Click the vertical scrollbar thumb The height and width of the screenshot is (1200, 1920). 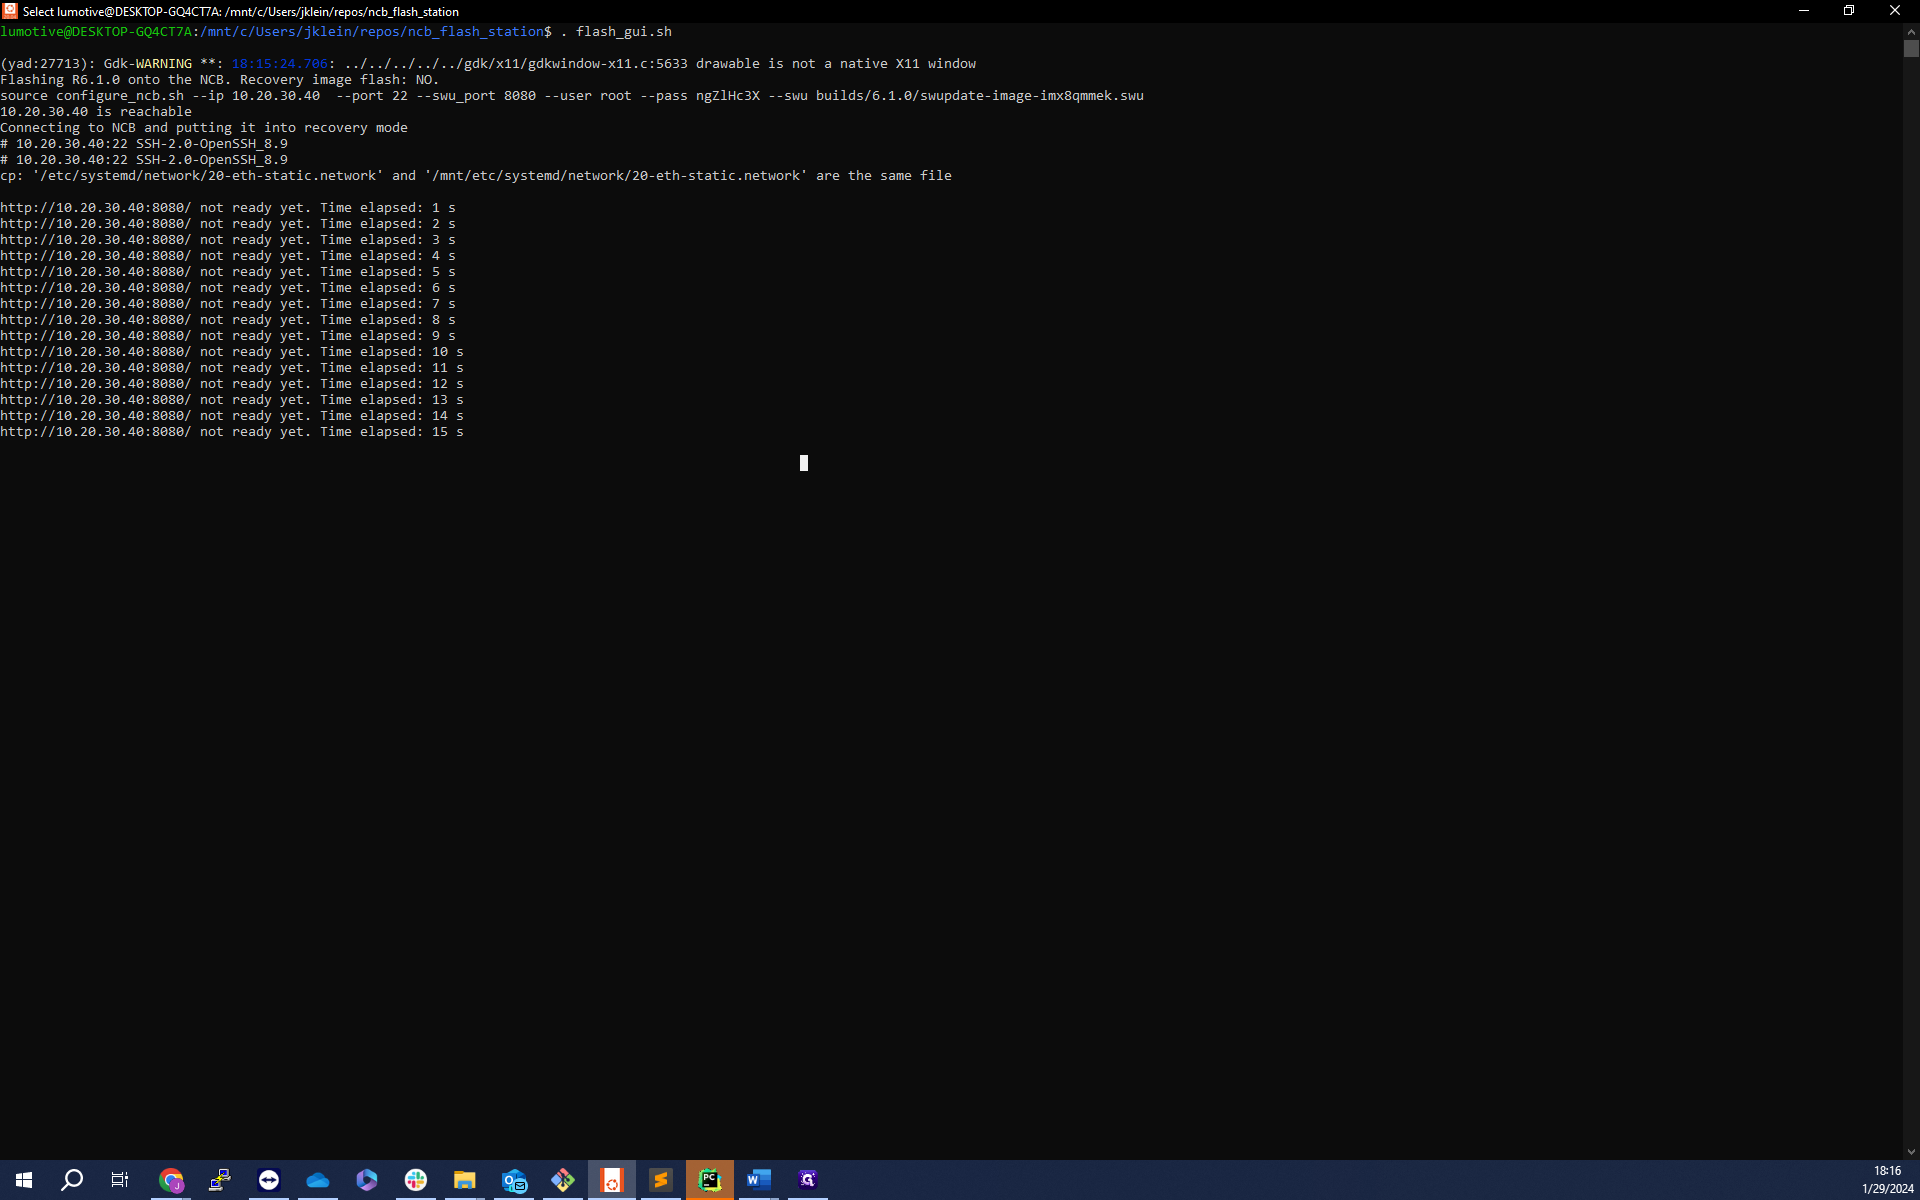pyautogui.click(x=1911, y=48)
